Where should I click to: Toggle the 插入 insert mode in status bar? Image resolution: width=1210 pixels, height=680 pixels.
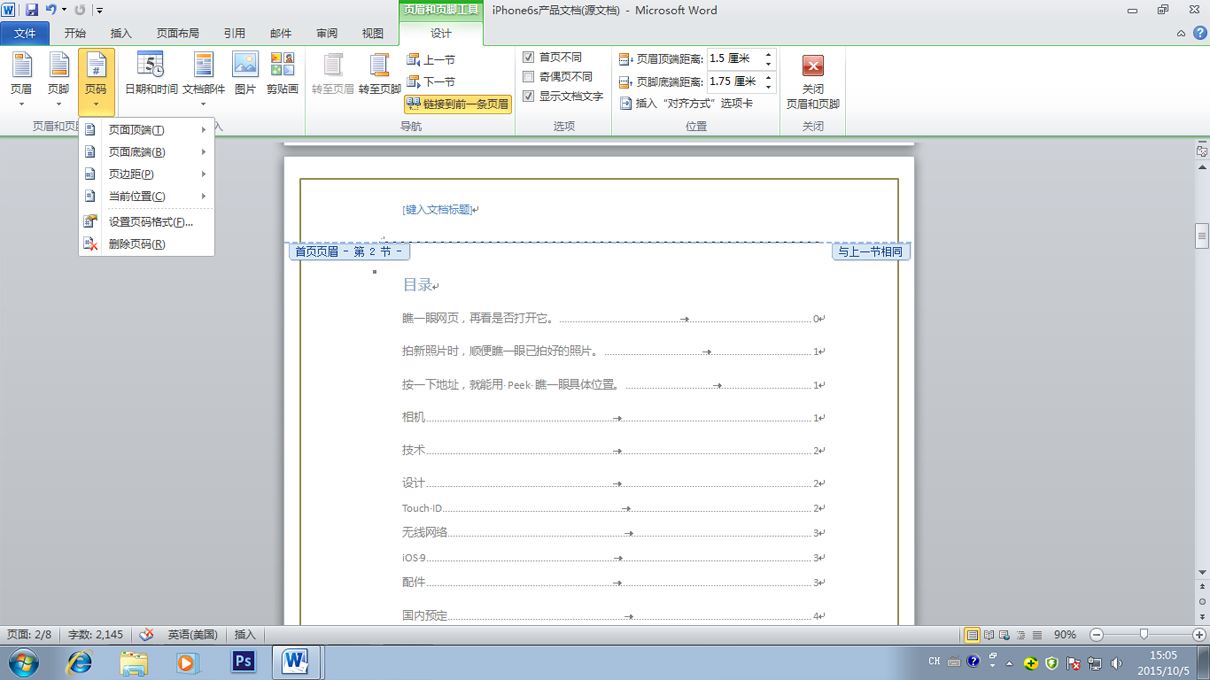245,635
